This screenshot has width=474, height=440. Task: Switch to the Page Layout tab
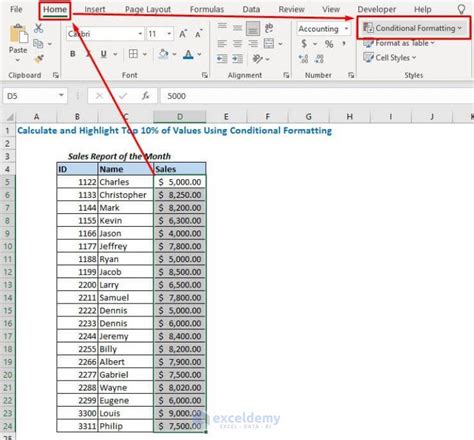148,9
